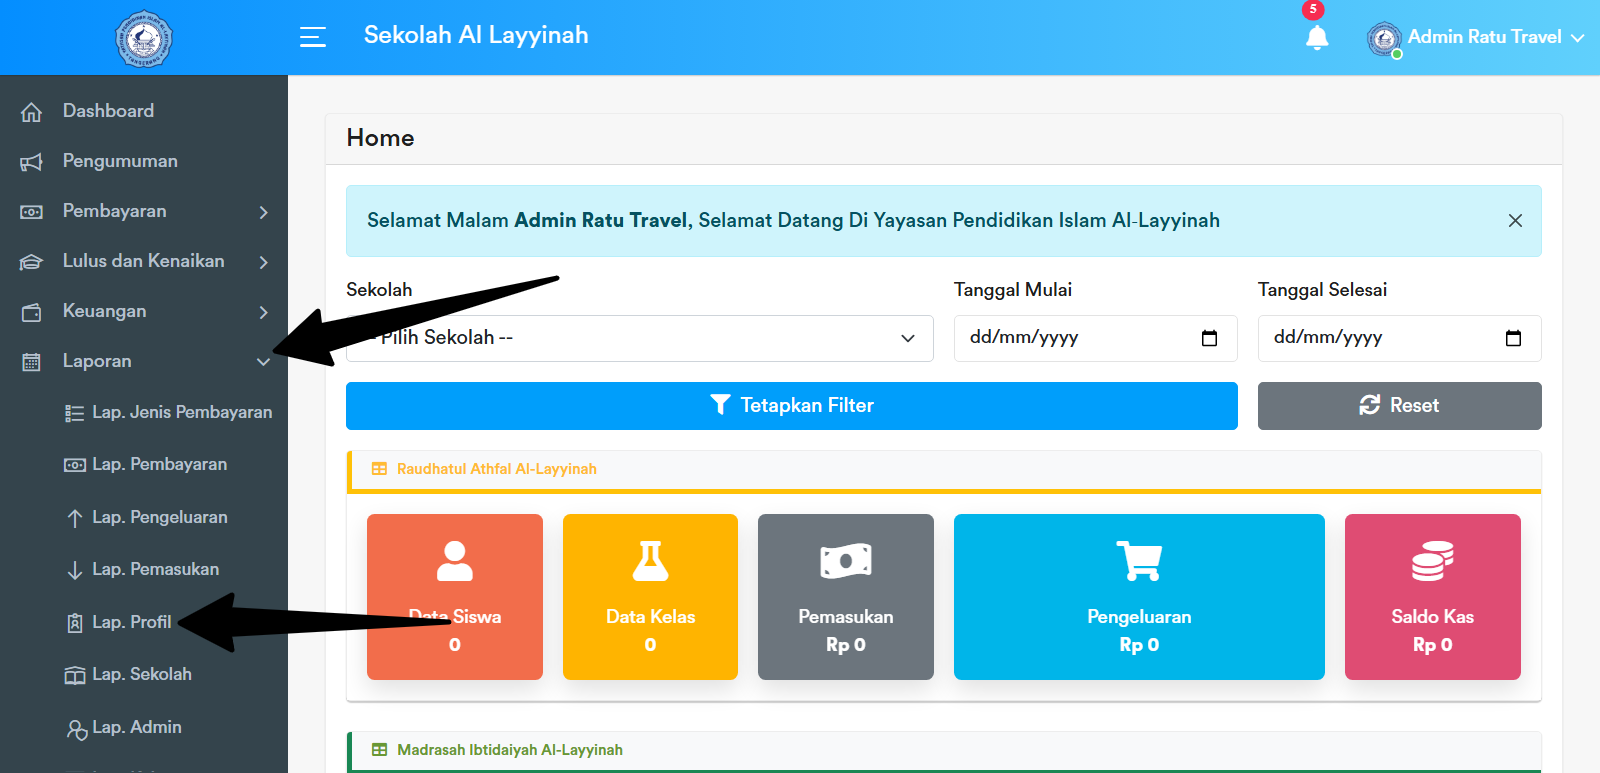Viewport: 1600px width, 773px height.
Task: Click the Data Kelas card
Action: [x=650, y=597]
